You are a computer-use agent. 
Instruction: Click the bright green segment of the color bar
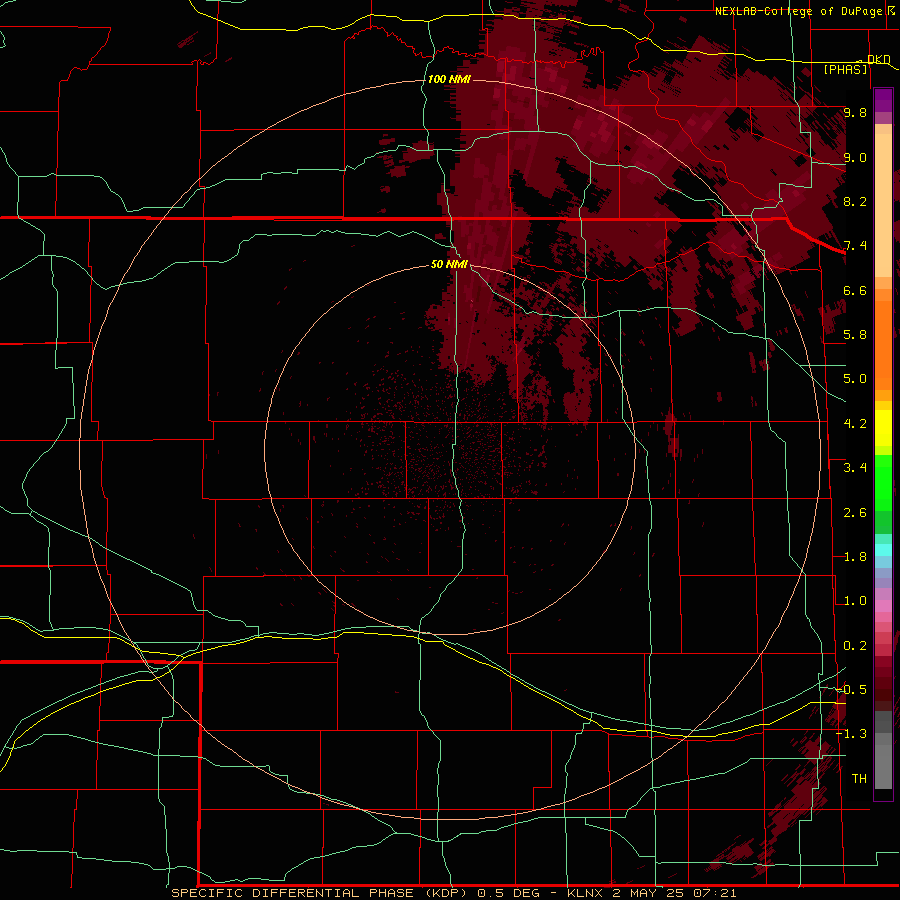pos(883,482)
